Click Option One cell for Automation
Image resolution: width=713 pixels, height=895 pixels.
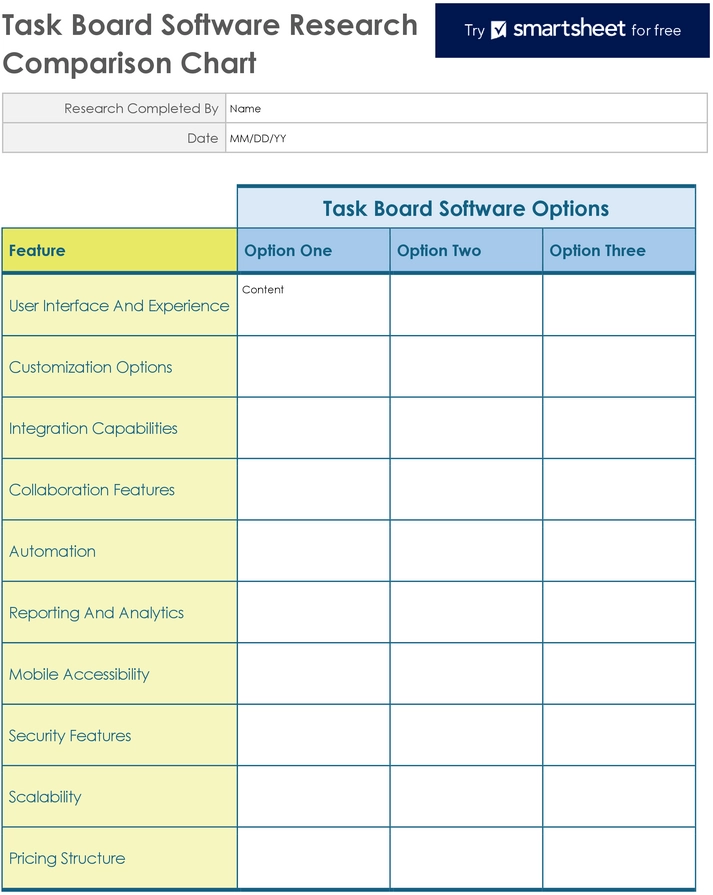[x=314, y=551]
